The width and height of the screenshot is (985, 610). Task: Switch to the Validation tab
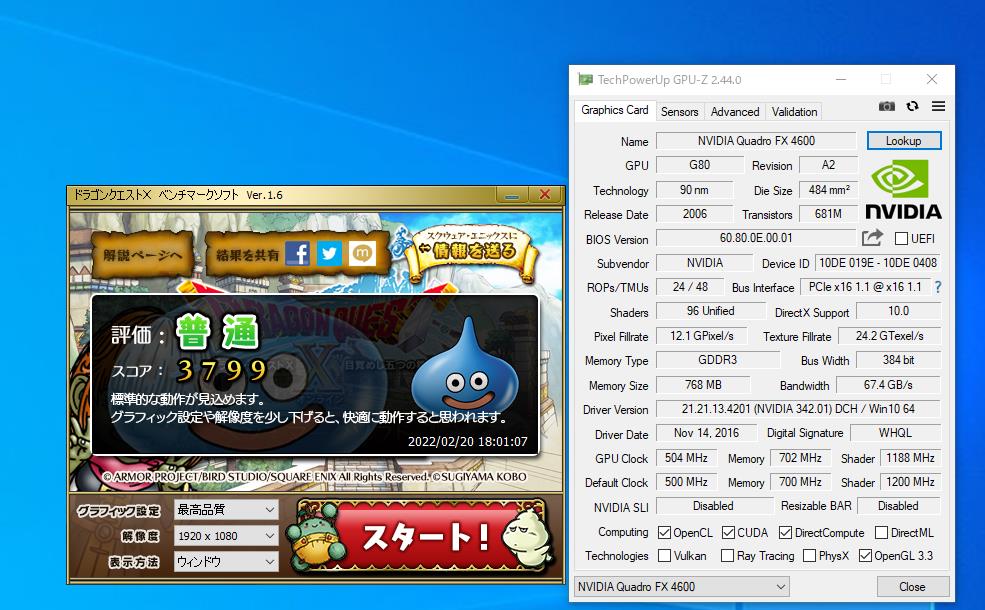794,112
